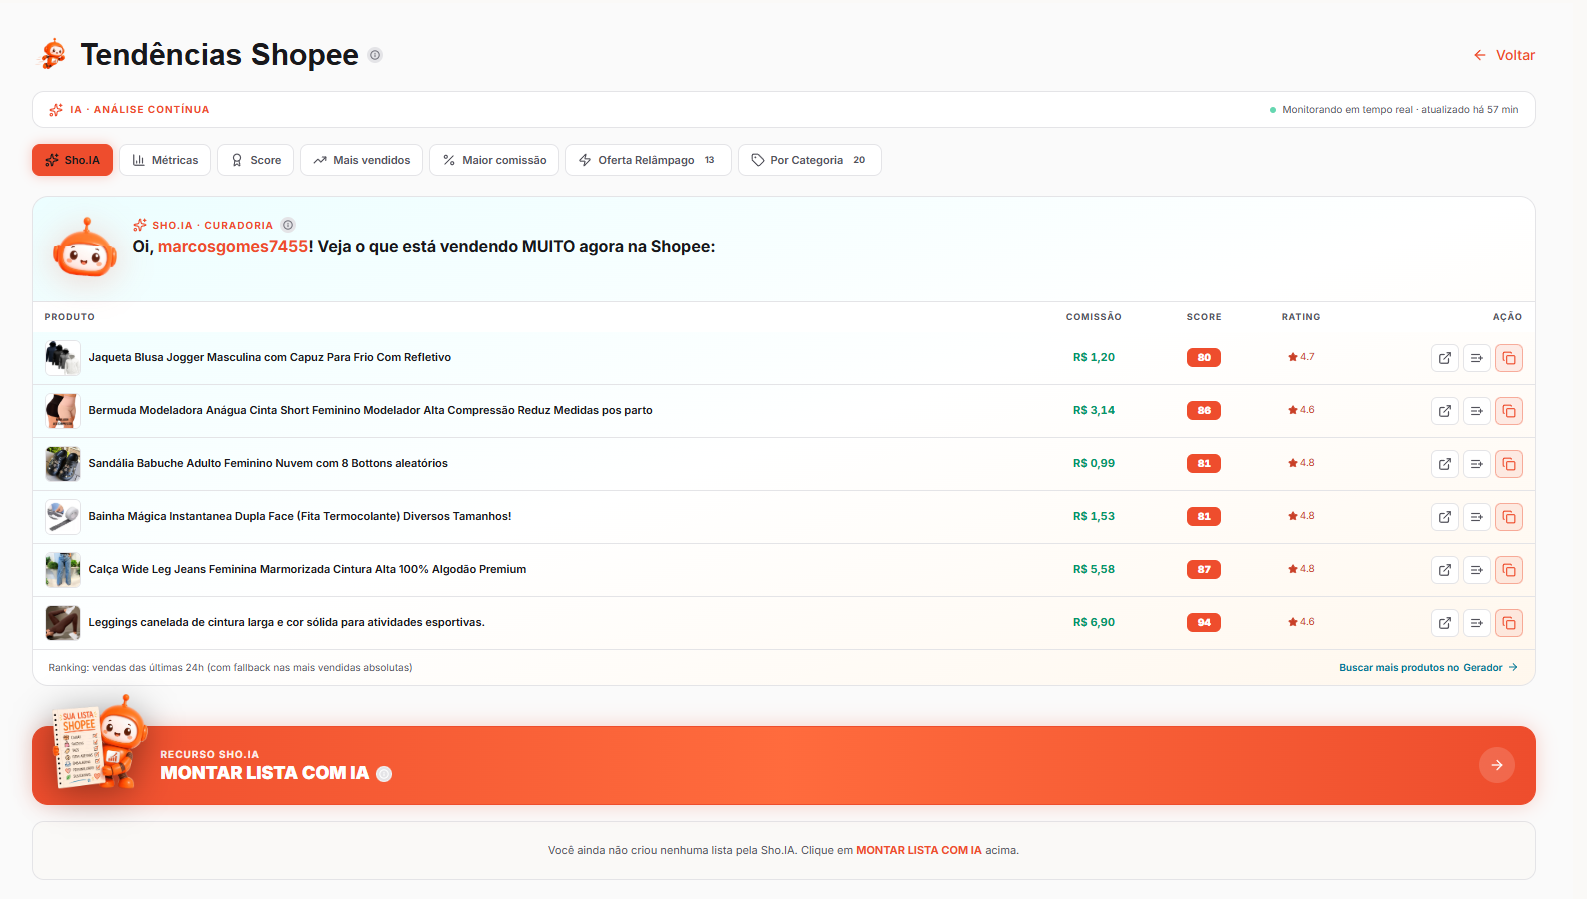Open external link for Calça Wide Leg row

pos(1445,570)
